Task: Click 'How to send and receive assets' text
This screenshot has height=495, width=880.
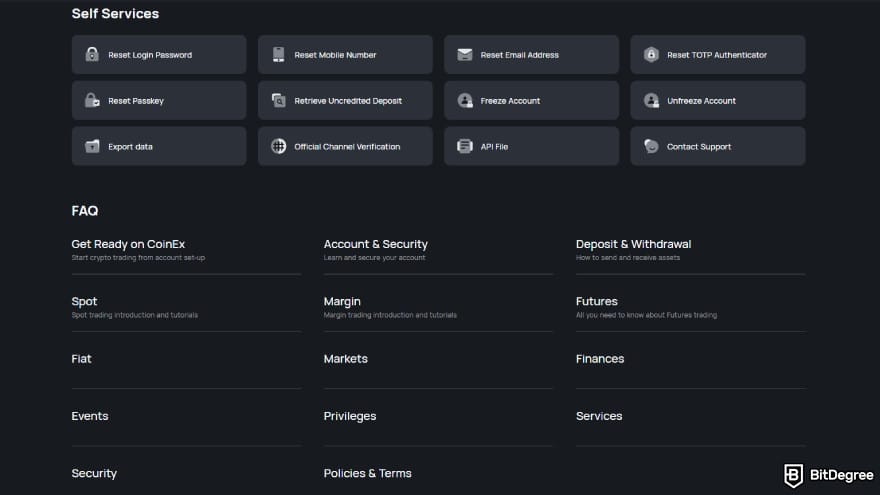Action: pos(627,258)
